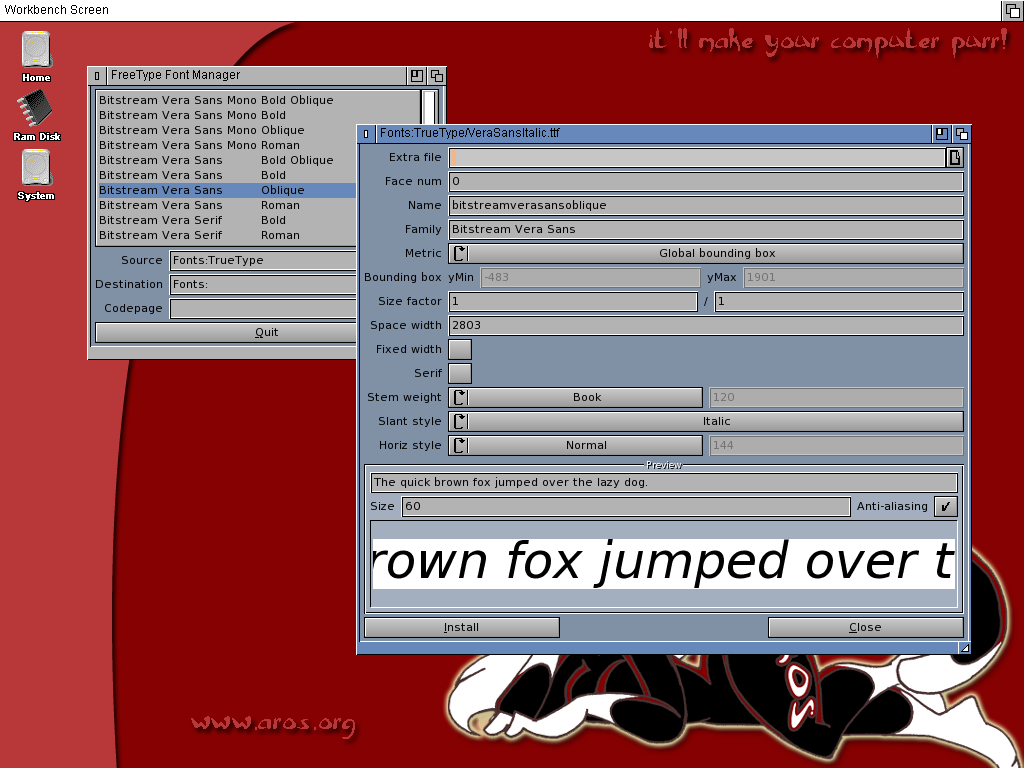Cycle the Slant style Italic selector
Screen dimensions: 1024x768
[706, 421]
